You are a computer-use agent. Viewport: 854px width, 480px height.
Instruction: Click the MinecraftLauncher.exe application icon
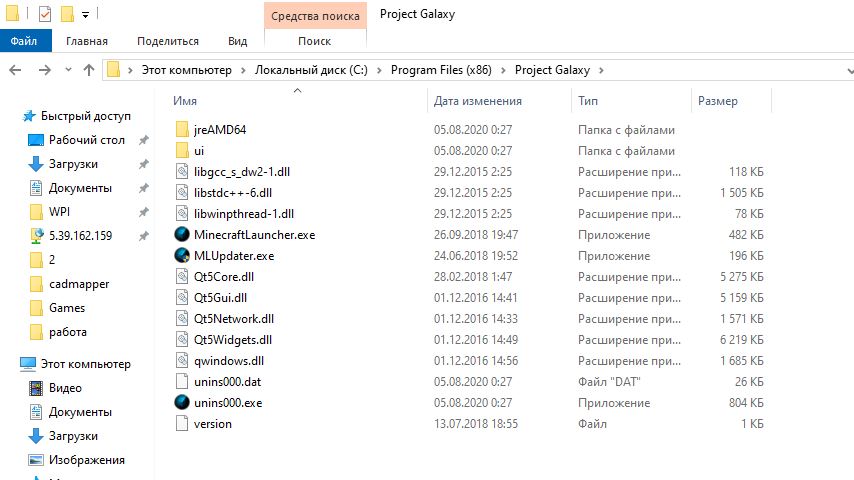[x=182, y=234]
